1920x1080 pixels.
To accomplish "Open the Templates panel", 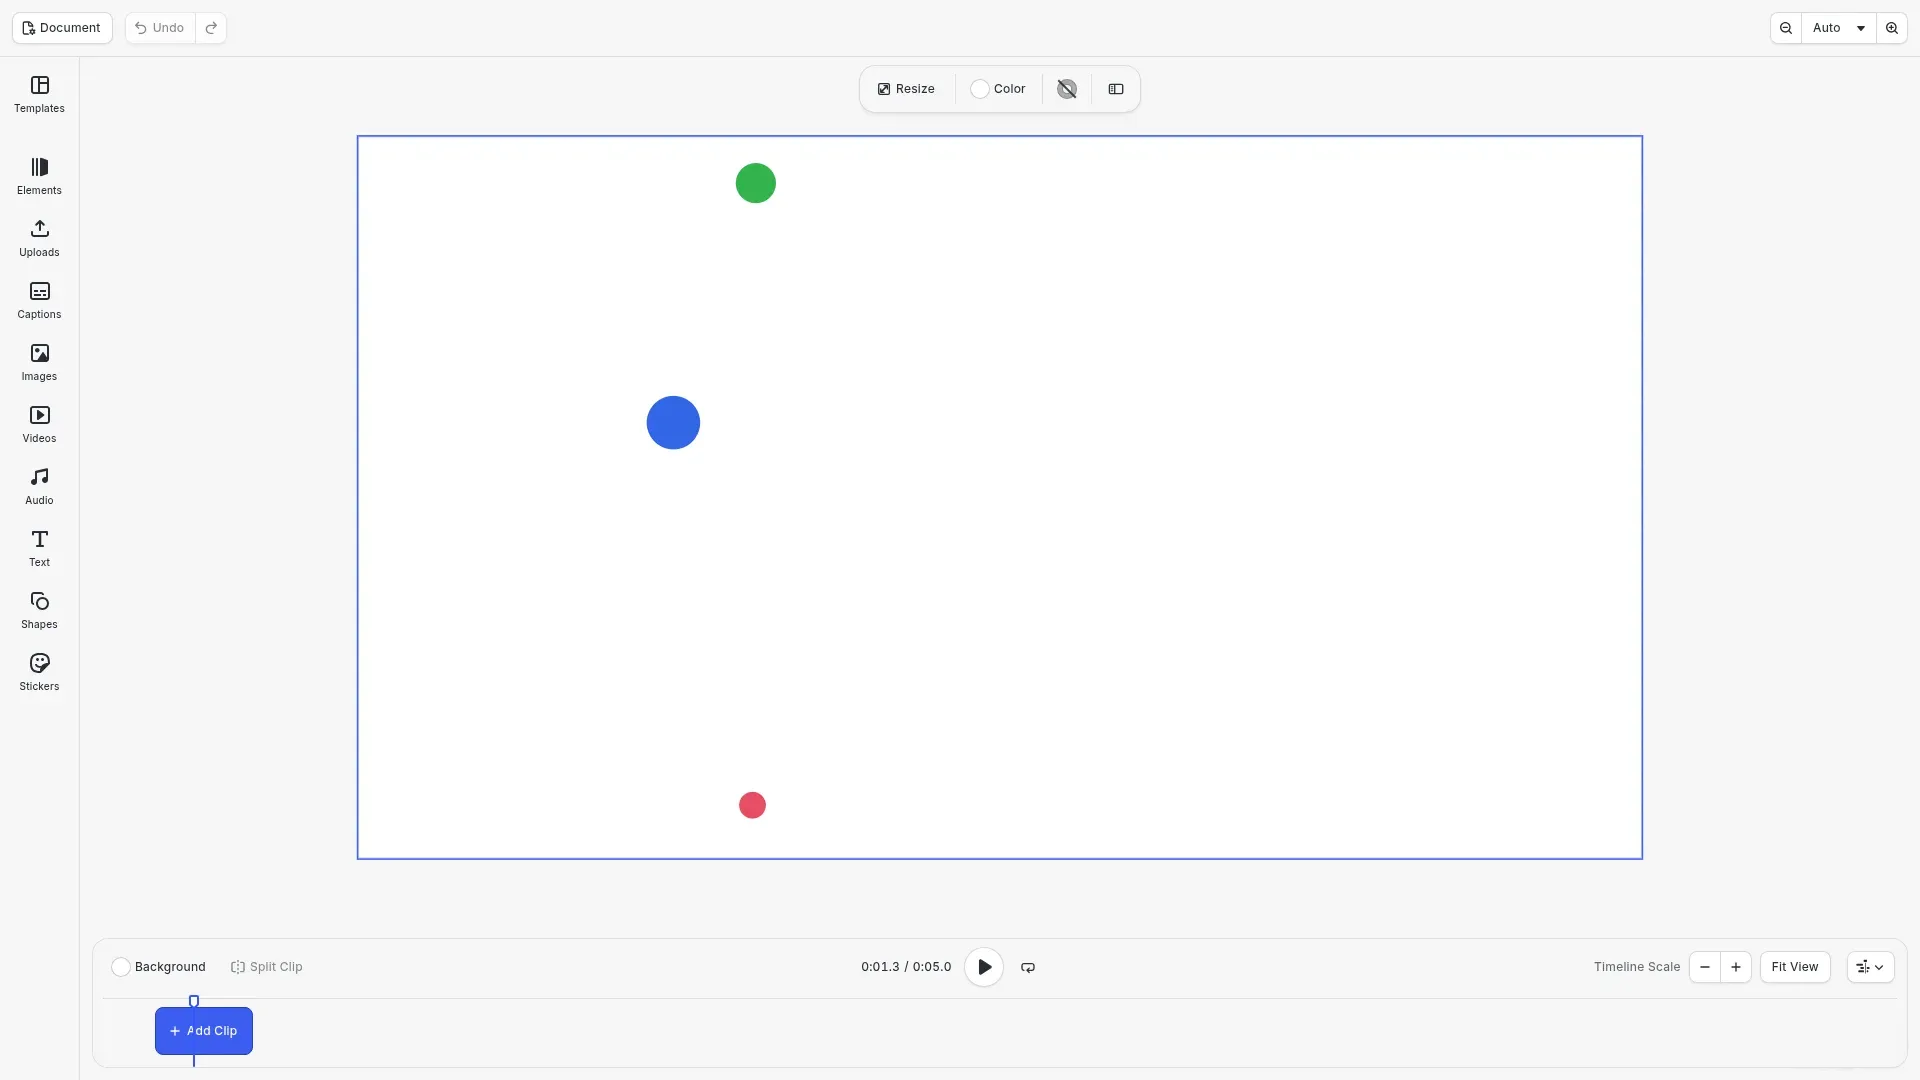I will [39, 95].
